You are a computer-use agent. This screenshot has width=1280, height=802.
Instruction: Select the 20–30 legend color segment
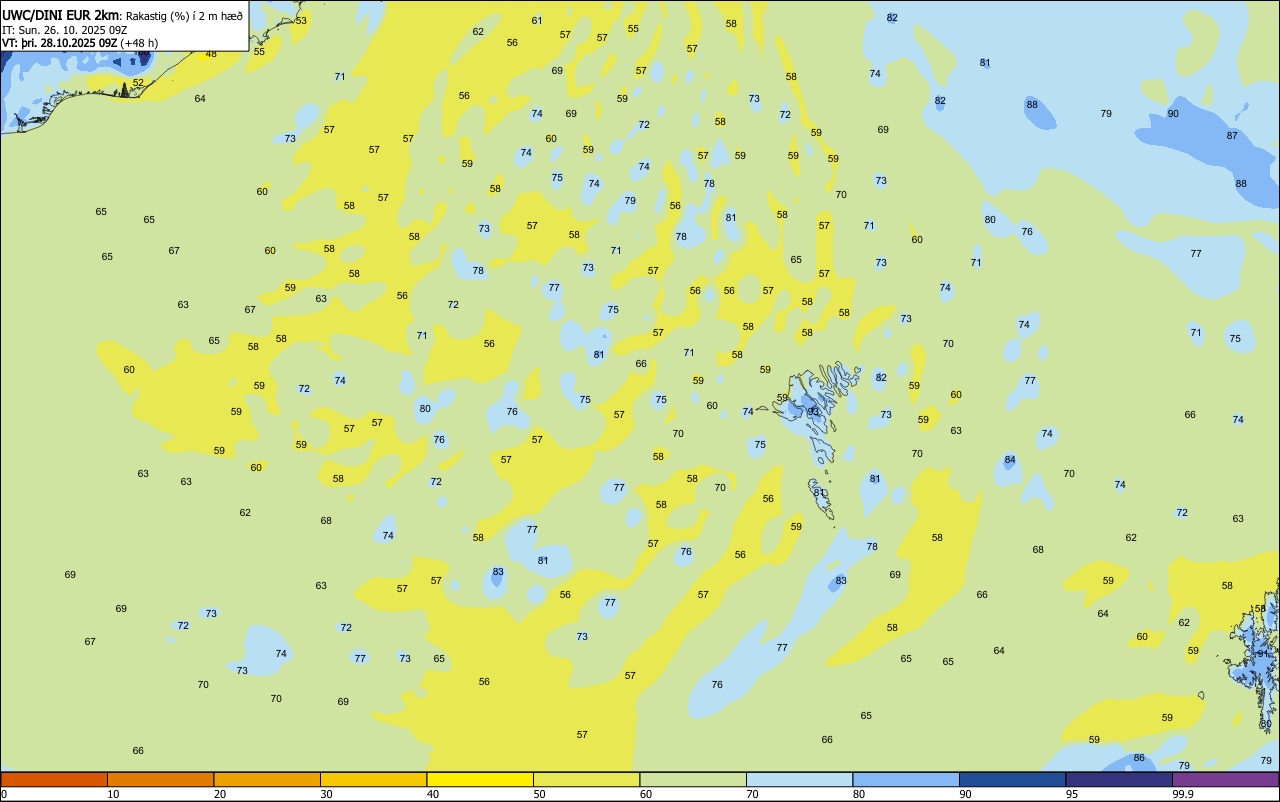coord(267,779)
